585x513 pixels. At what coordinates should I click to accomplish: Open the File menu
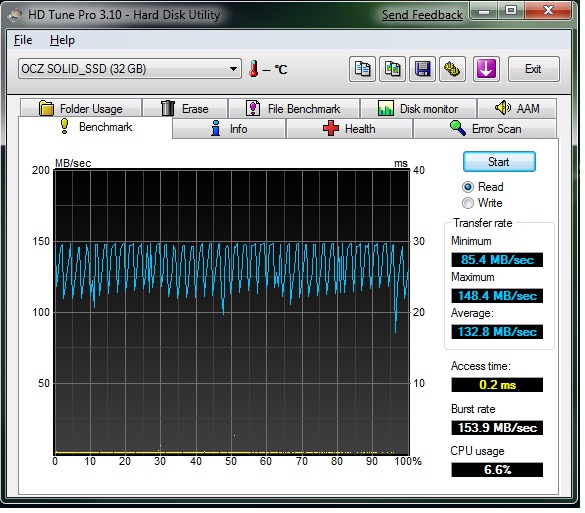click(23, 40)
